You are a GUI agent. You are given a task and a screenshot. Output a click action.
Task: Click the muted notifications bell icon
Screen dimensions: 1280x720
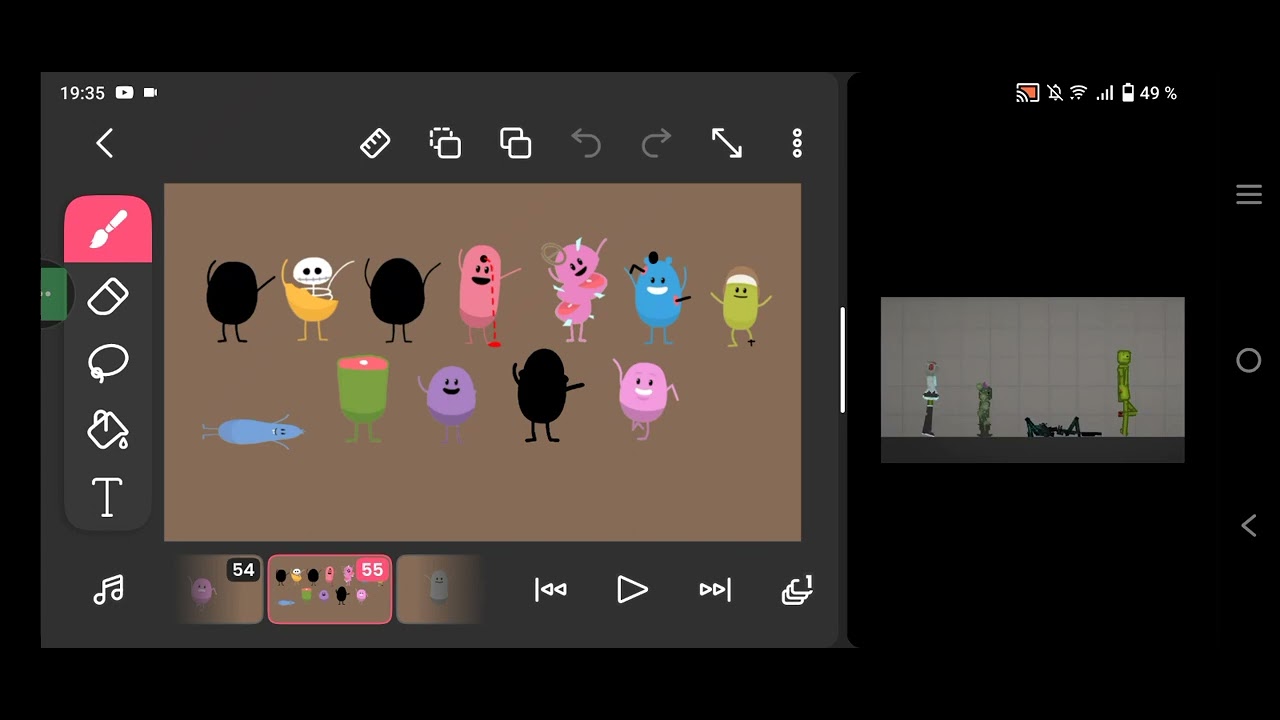1055,93
